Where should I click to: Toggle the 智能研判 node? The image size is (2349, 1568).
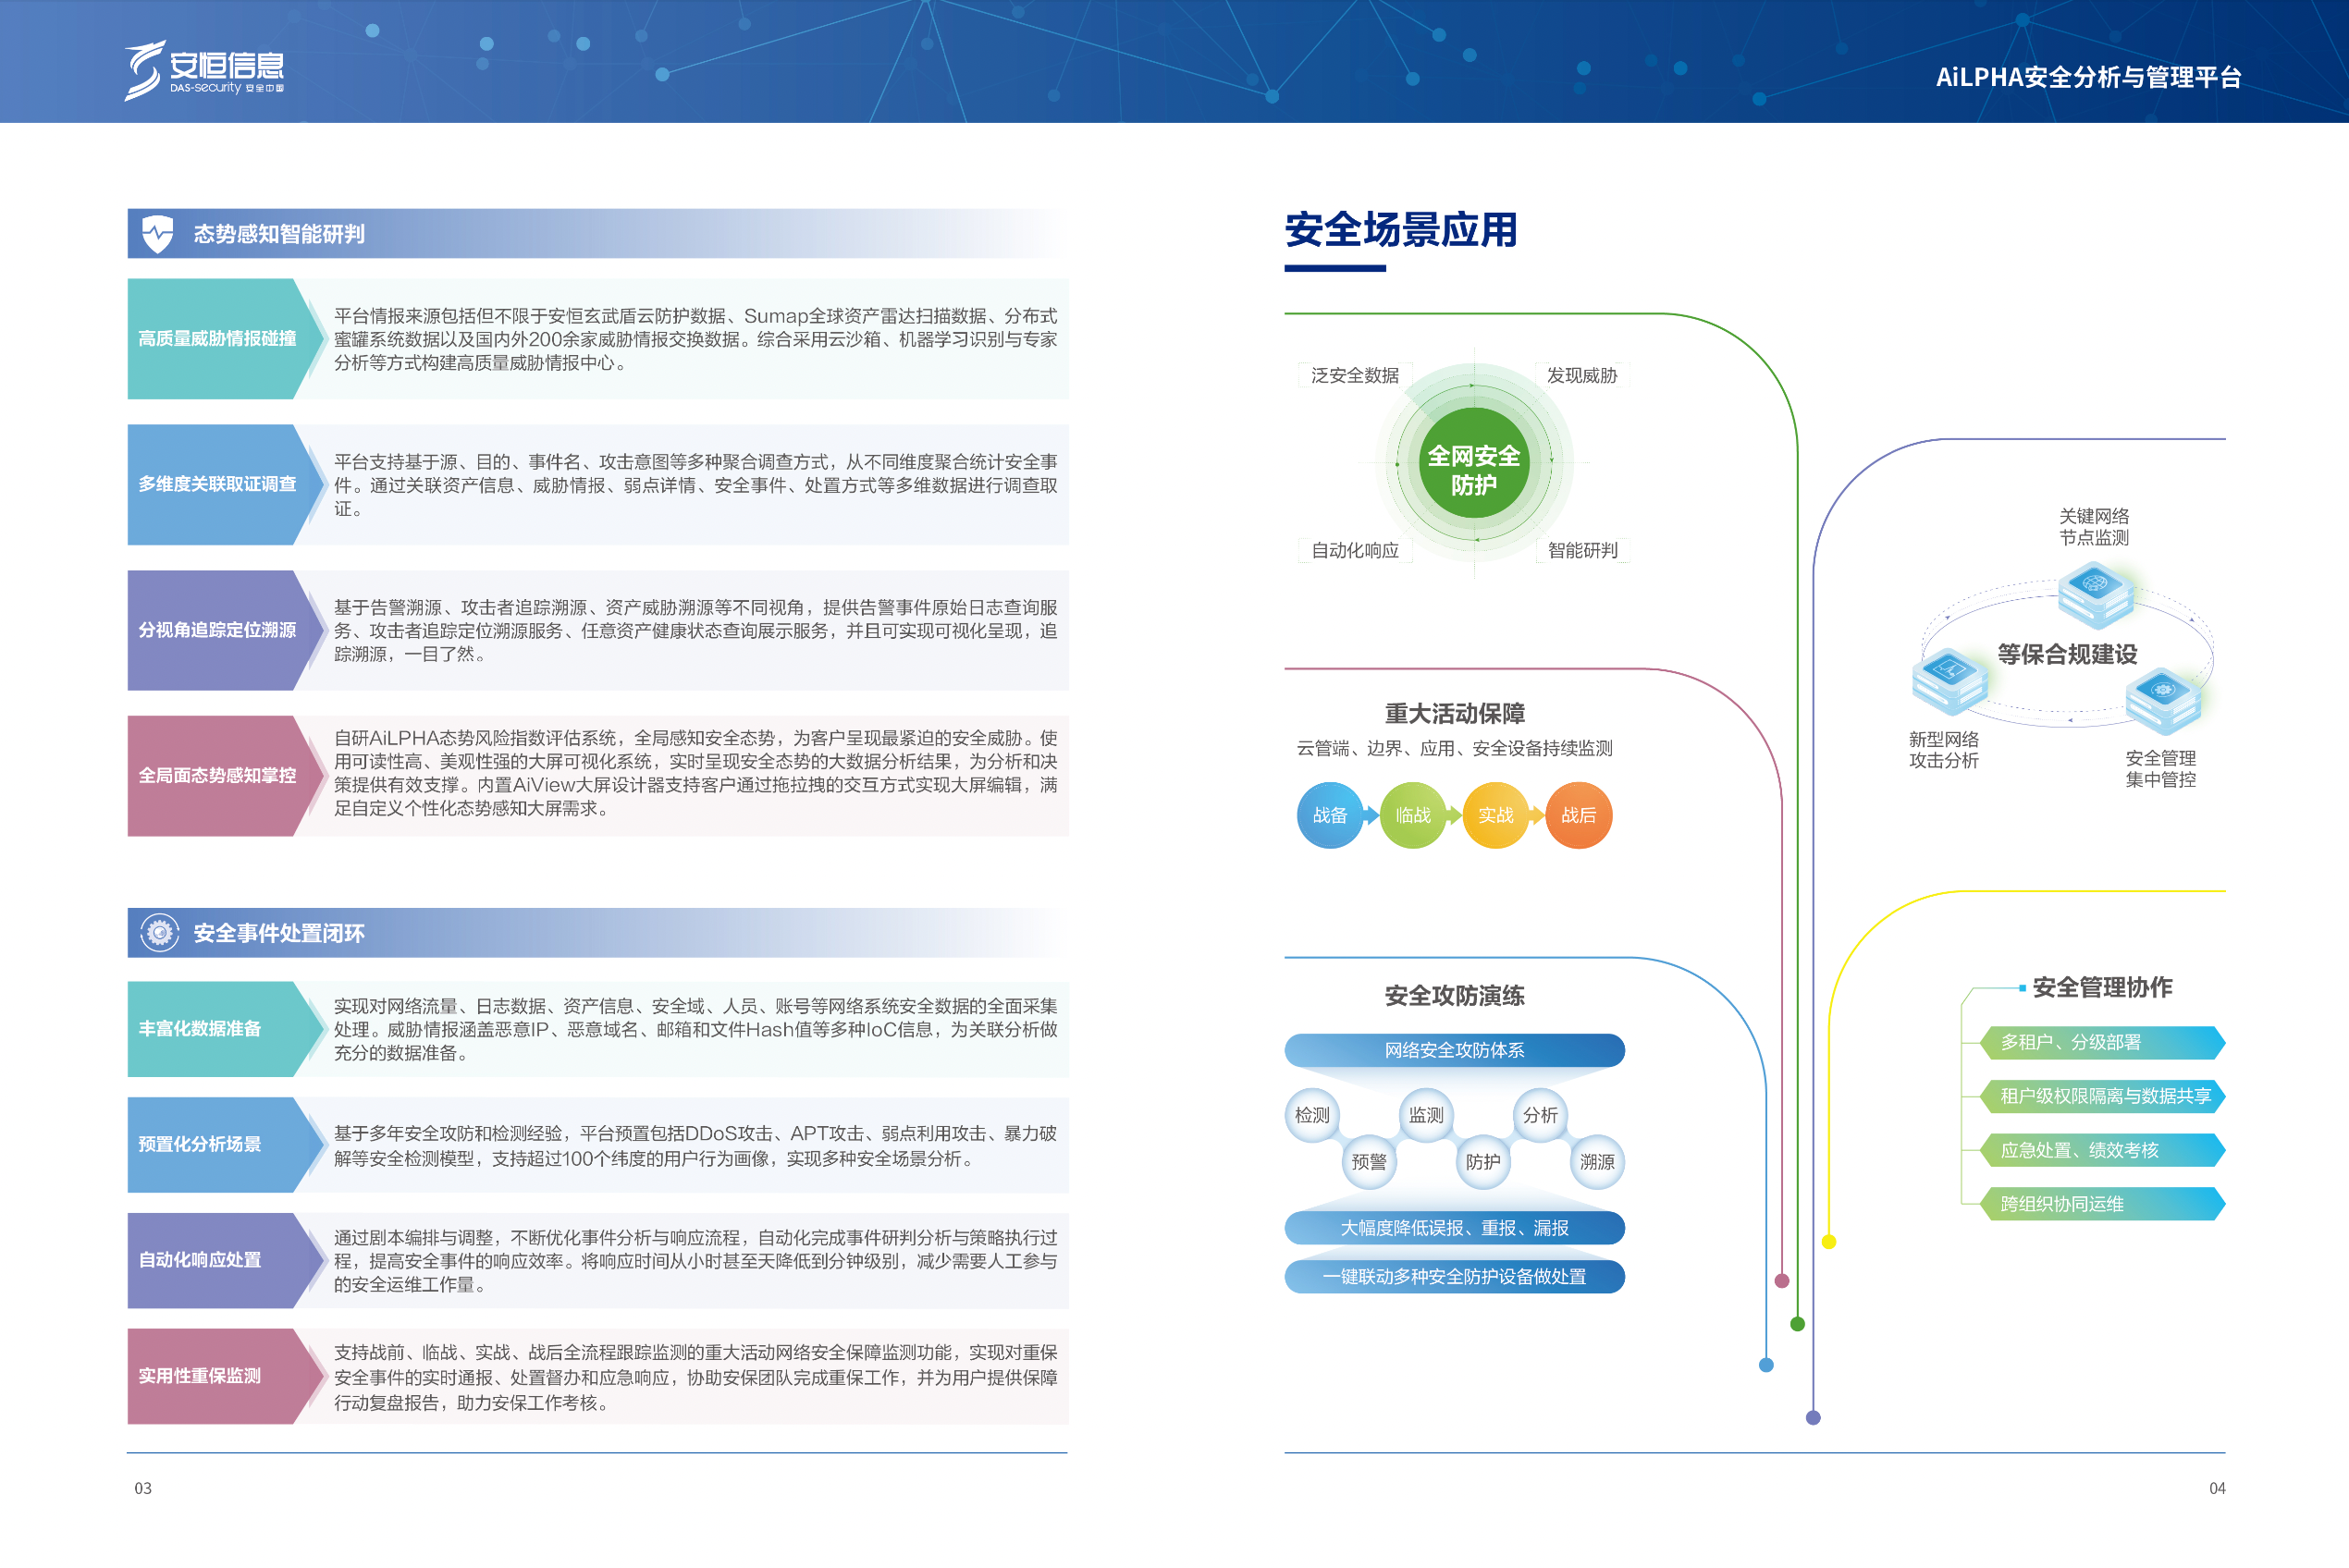(1585, 549)
